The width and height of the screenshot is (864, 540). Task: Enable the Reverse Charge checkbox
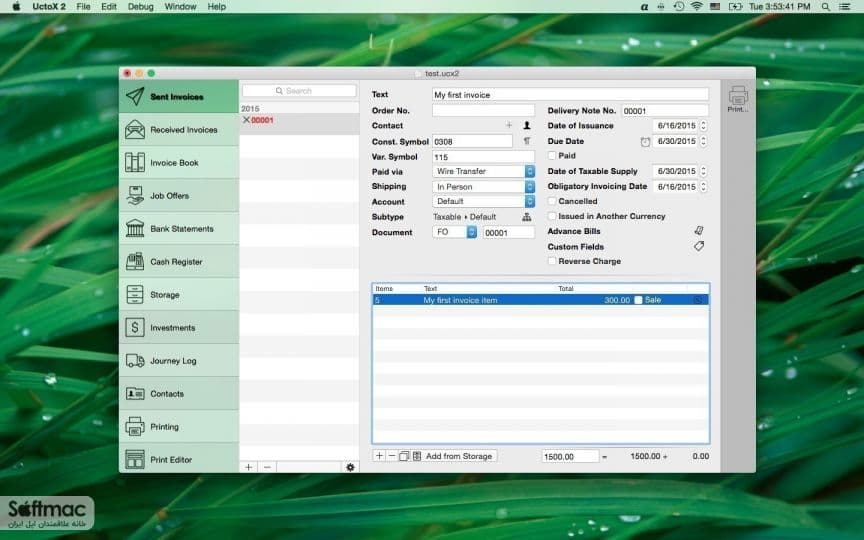tap(552, 261)
